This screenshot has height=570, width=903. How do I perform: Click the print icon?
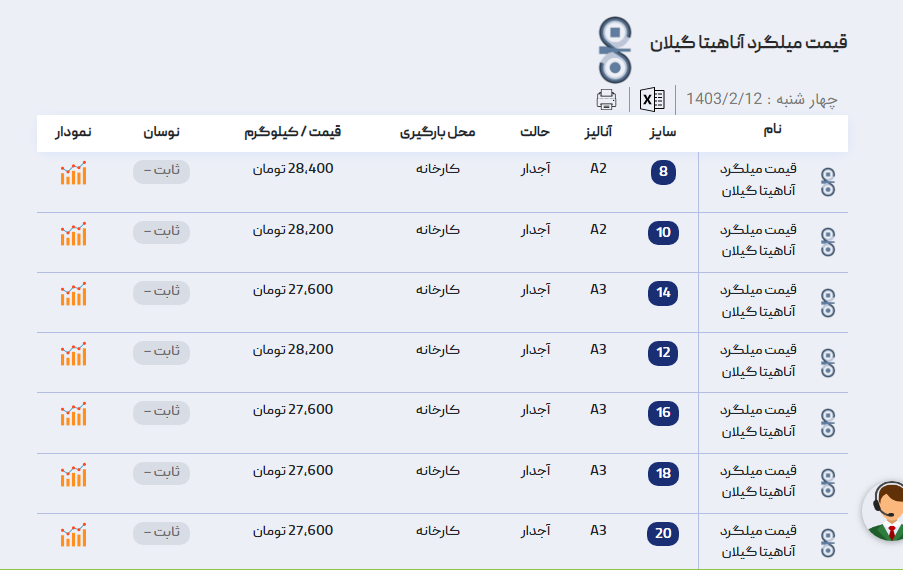606,99
